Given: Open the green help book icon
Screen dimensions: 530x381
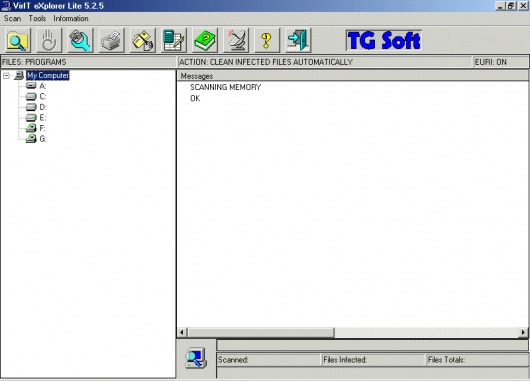Looking at the screenshot, I should tap(205, 41).
